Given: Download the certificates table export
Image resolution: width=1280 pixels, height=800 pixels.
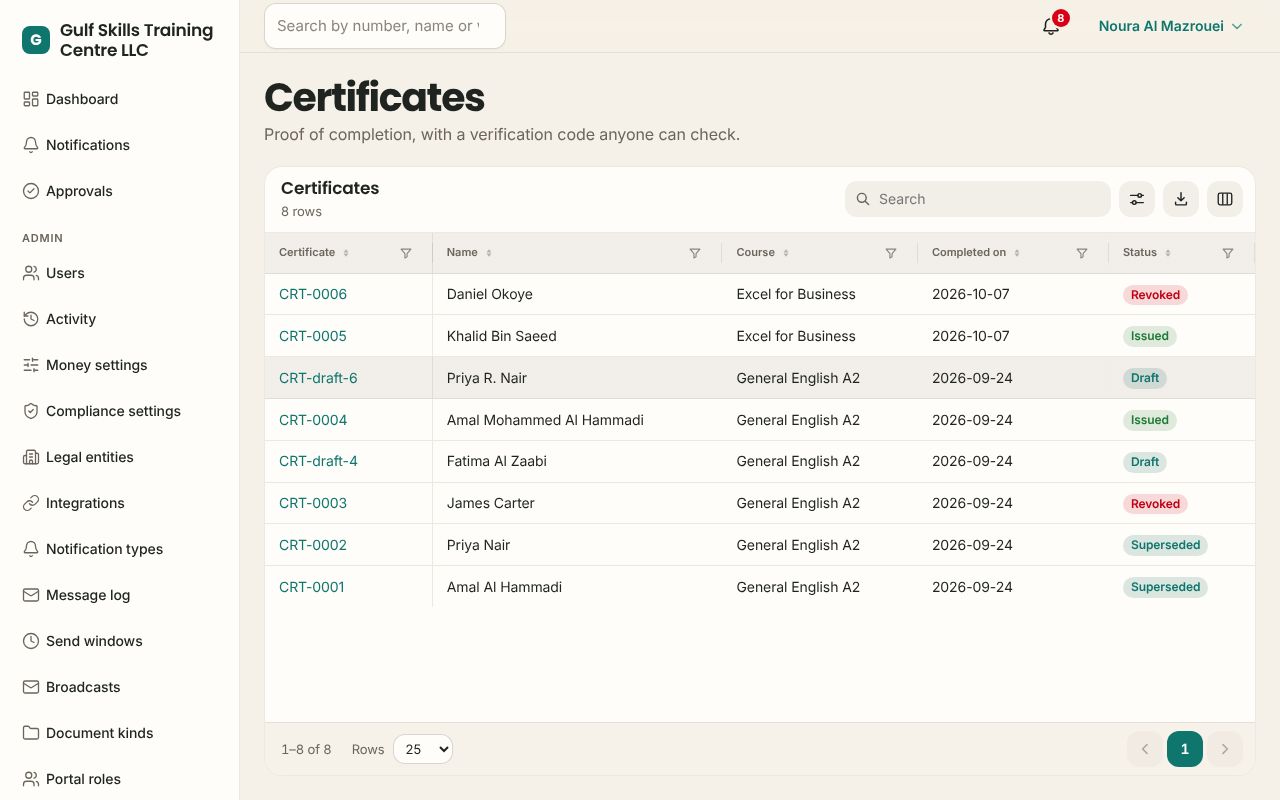Looking at the screenshot, I should [1181, 199].
